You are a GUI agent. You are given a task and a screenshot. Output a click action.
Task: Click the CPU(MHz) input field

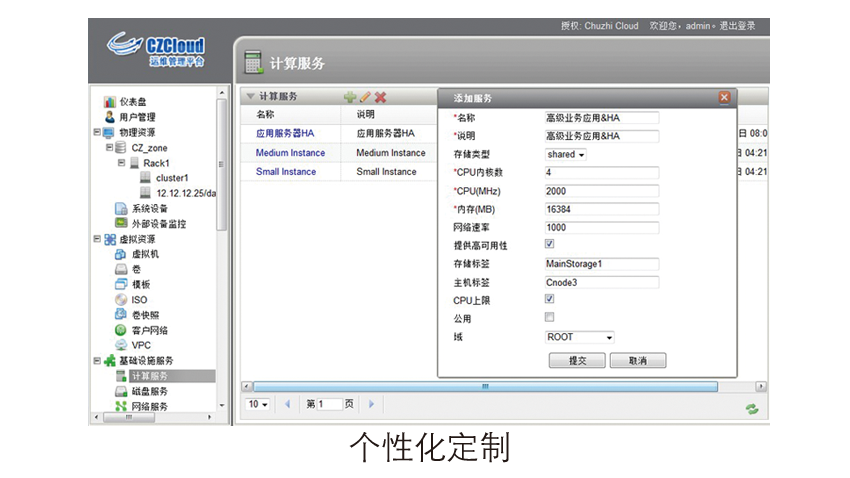(602, 191)
